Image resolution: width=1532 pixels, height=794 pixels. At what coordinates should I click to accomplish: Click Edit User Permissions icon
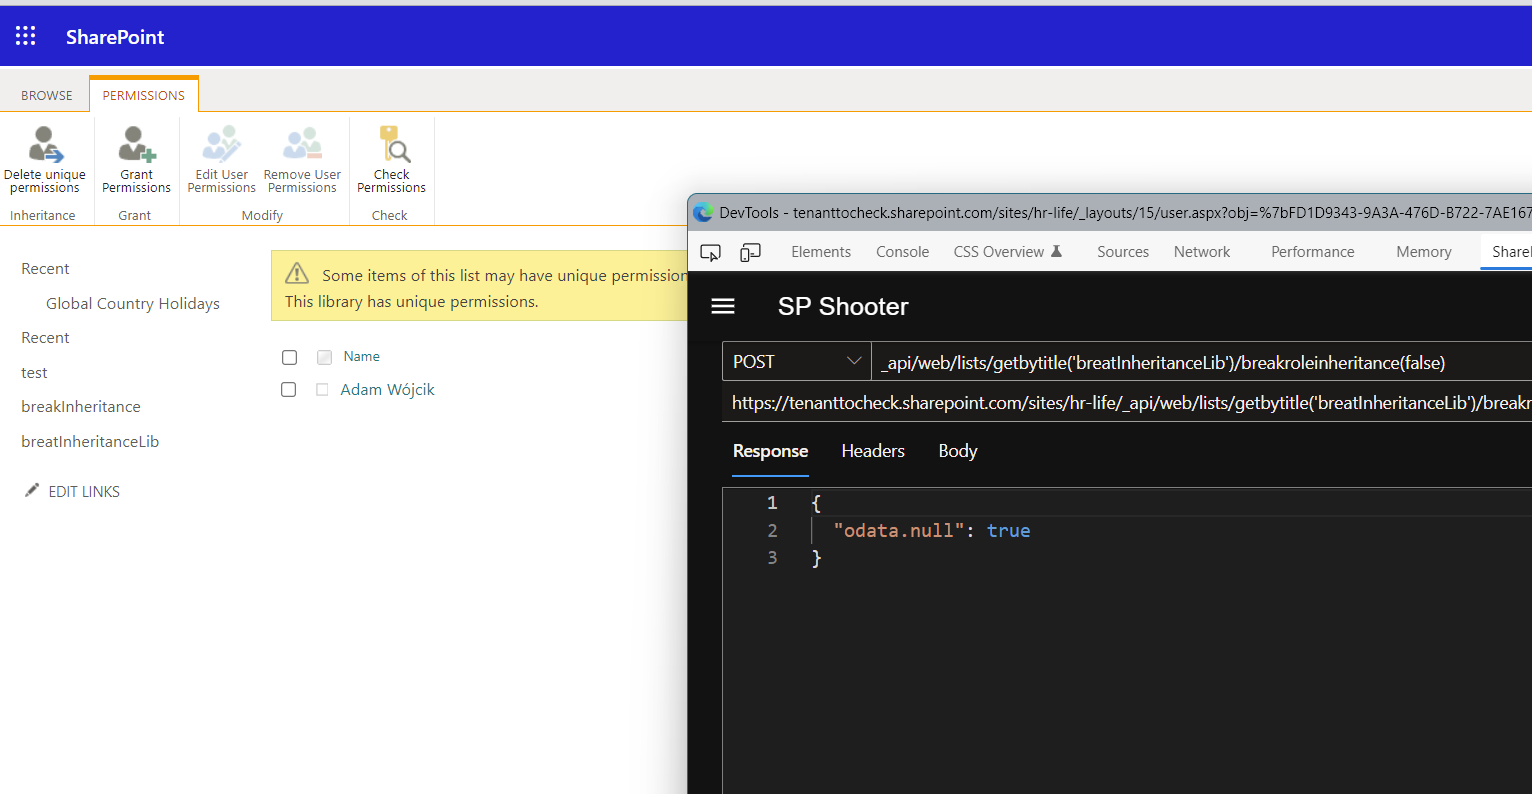[x=222, y=145]
